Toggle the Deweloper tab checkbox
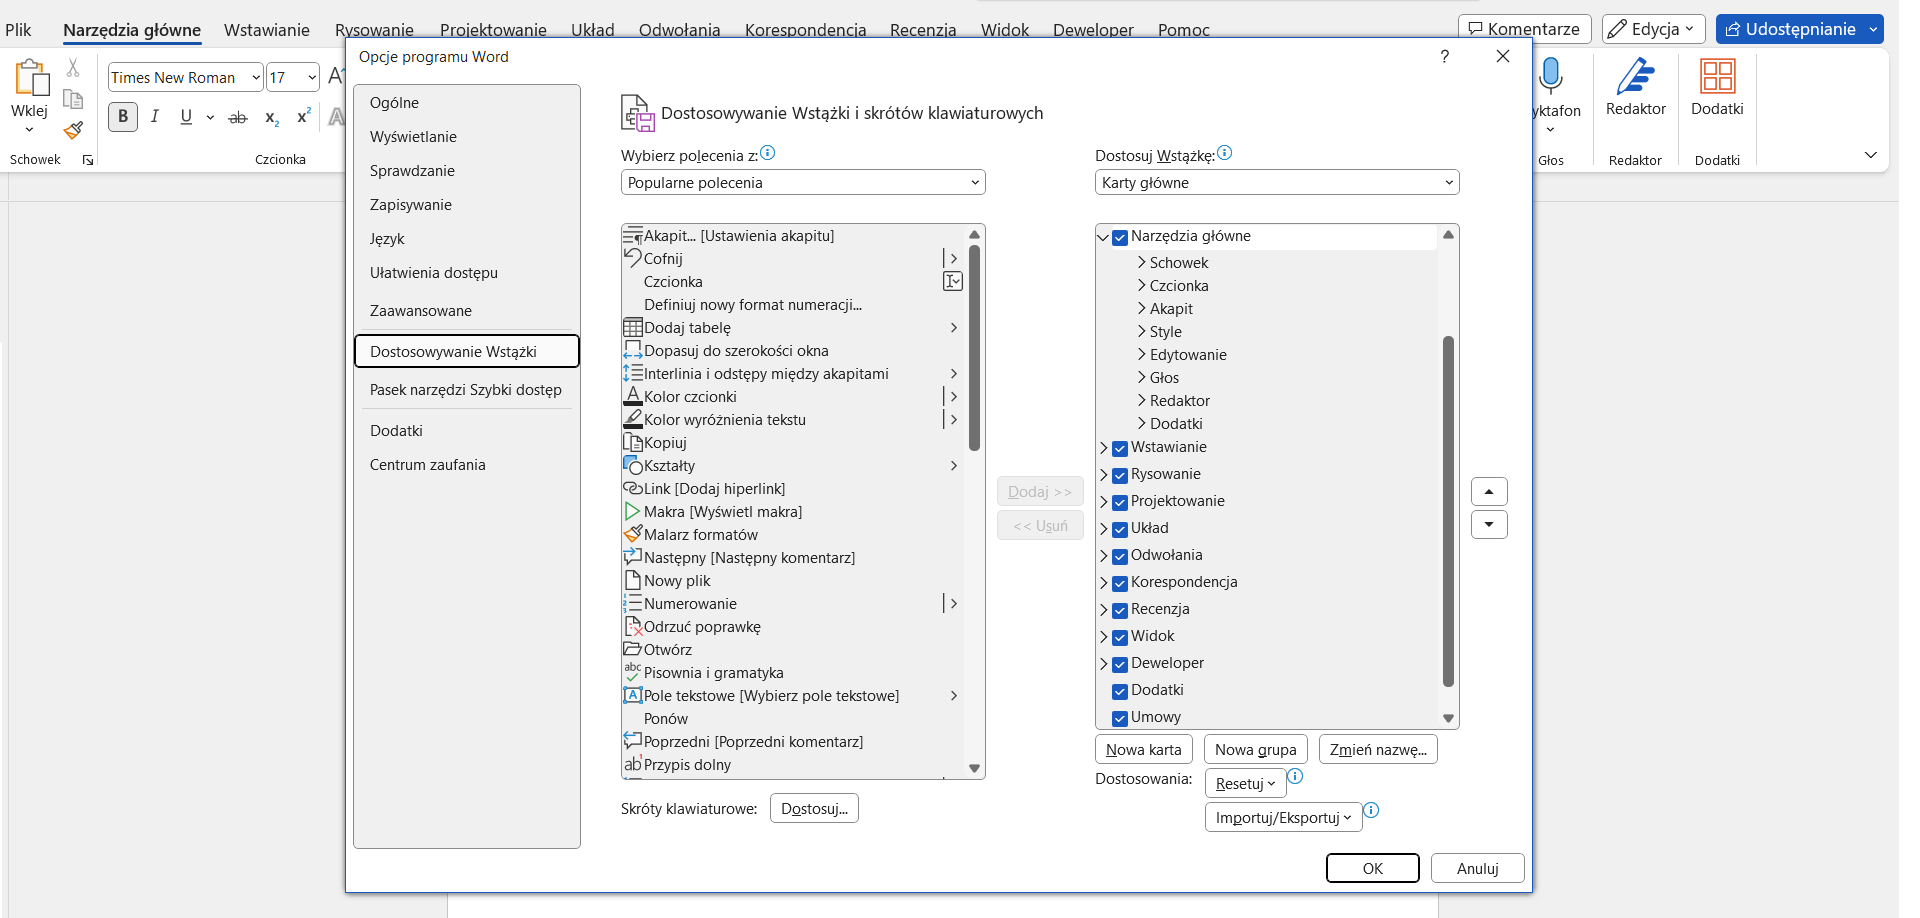Screen dimensions: 1920x918 point(1120,664)
